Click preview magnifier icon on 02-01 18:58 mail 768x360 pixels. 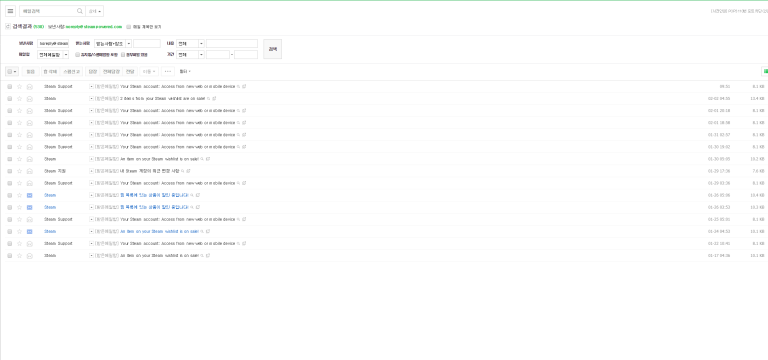click(x=239, y=122)
